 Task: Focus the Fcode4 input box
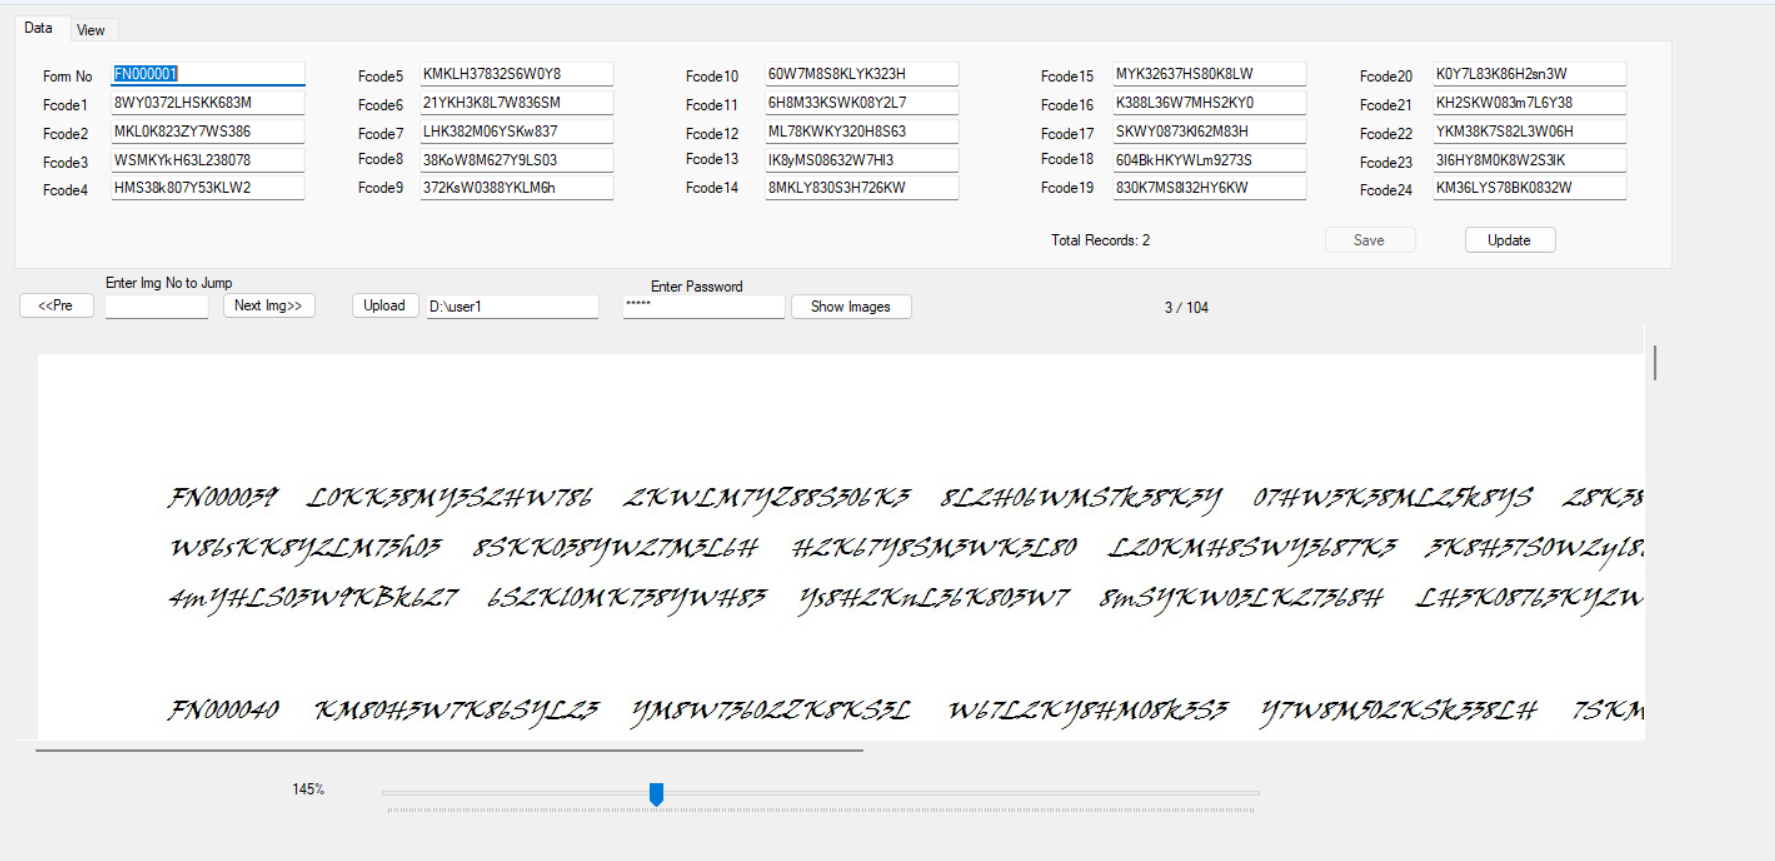pos(207,188)
